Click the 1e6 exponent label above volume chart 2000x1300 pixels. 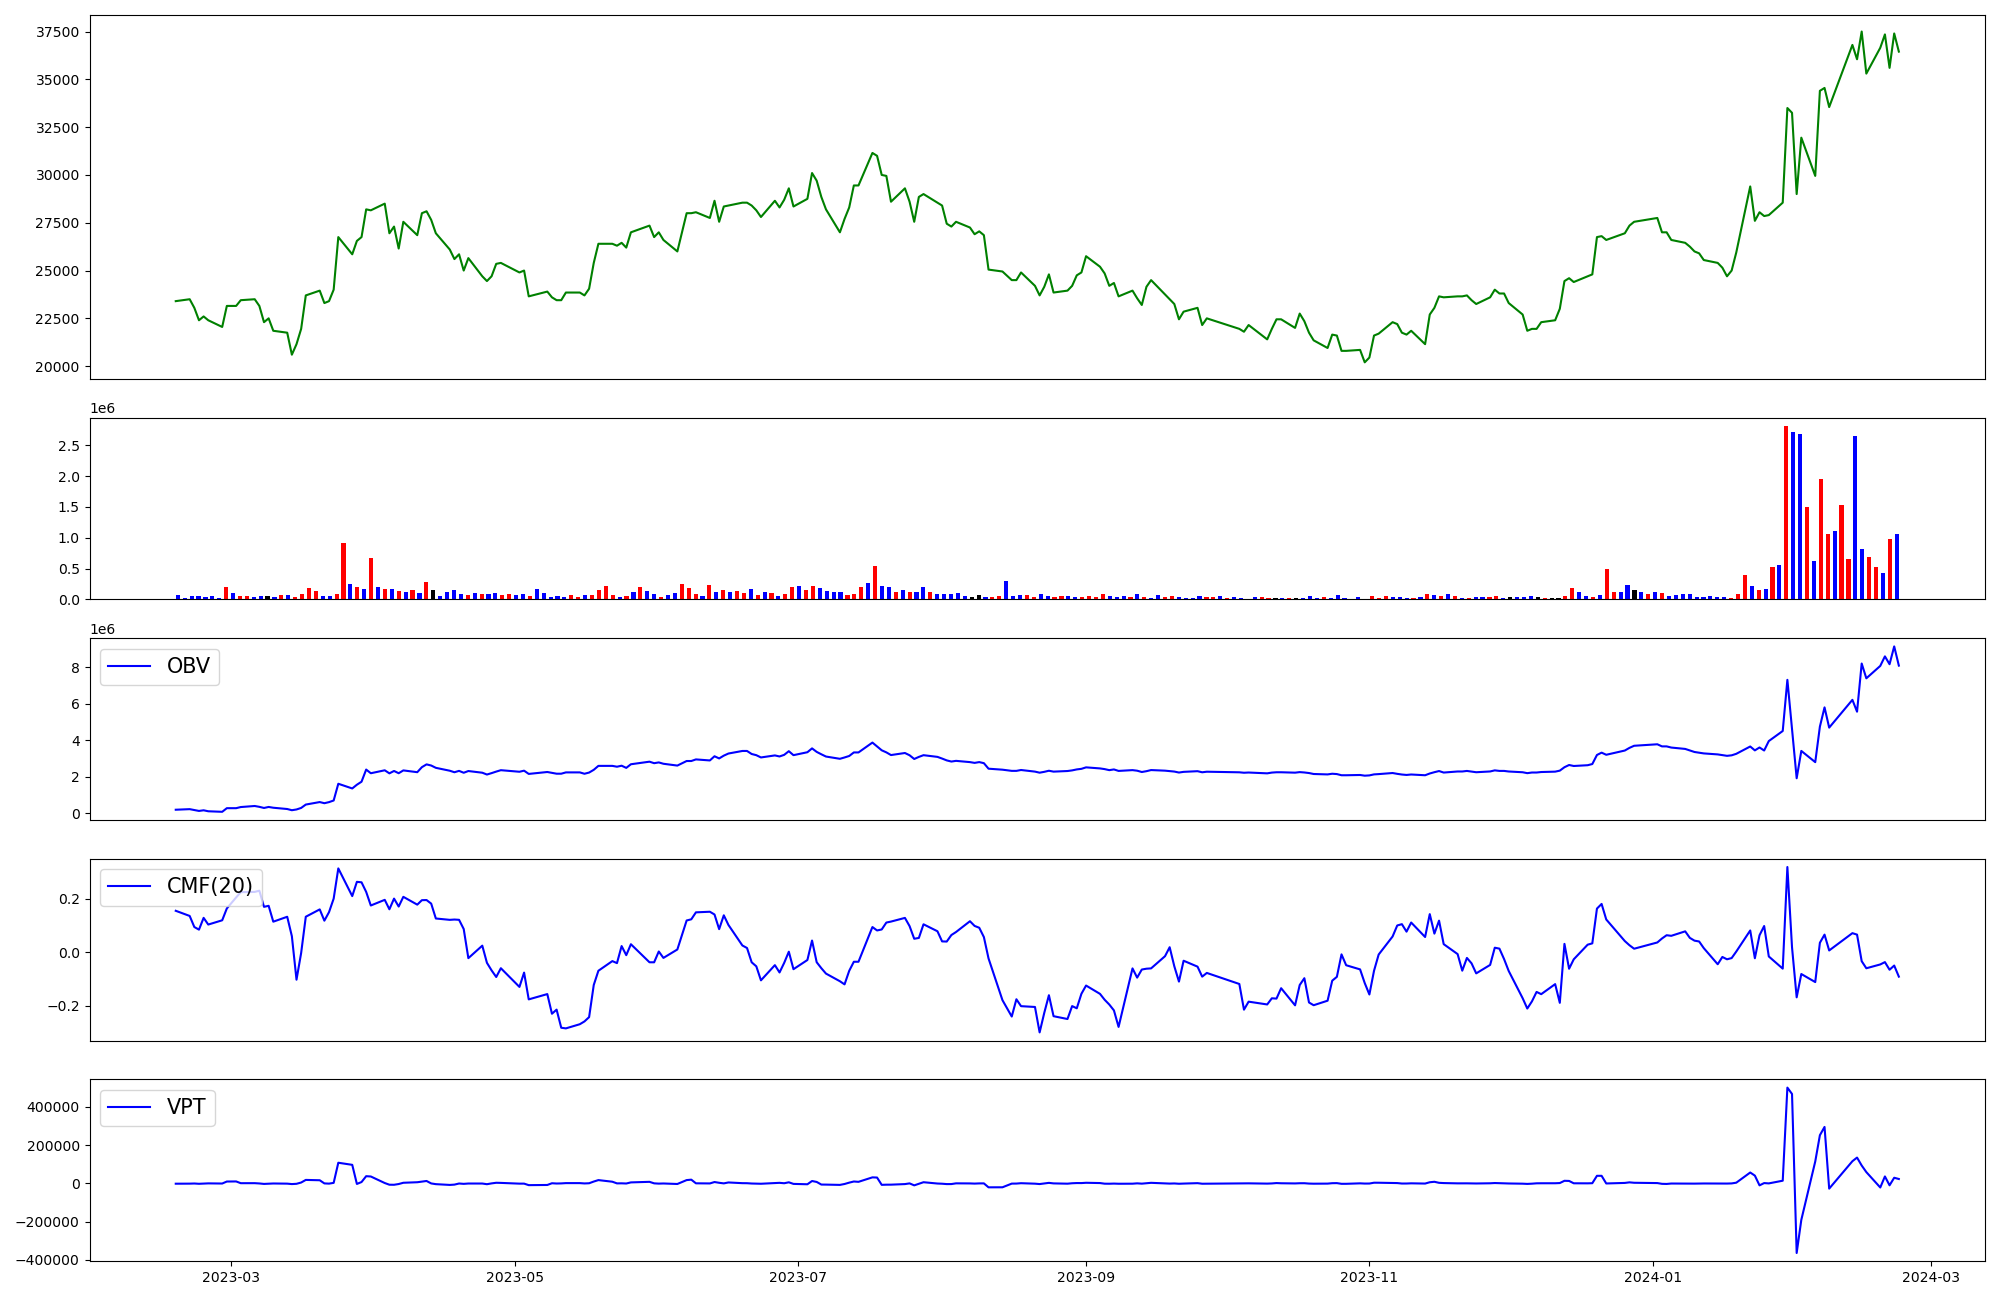[x=102, y=409]
